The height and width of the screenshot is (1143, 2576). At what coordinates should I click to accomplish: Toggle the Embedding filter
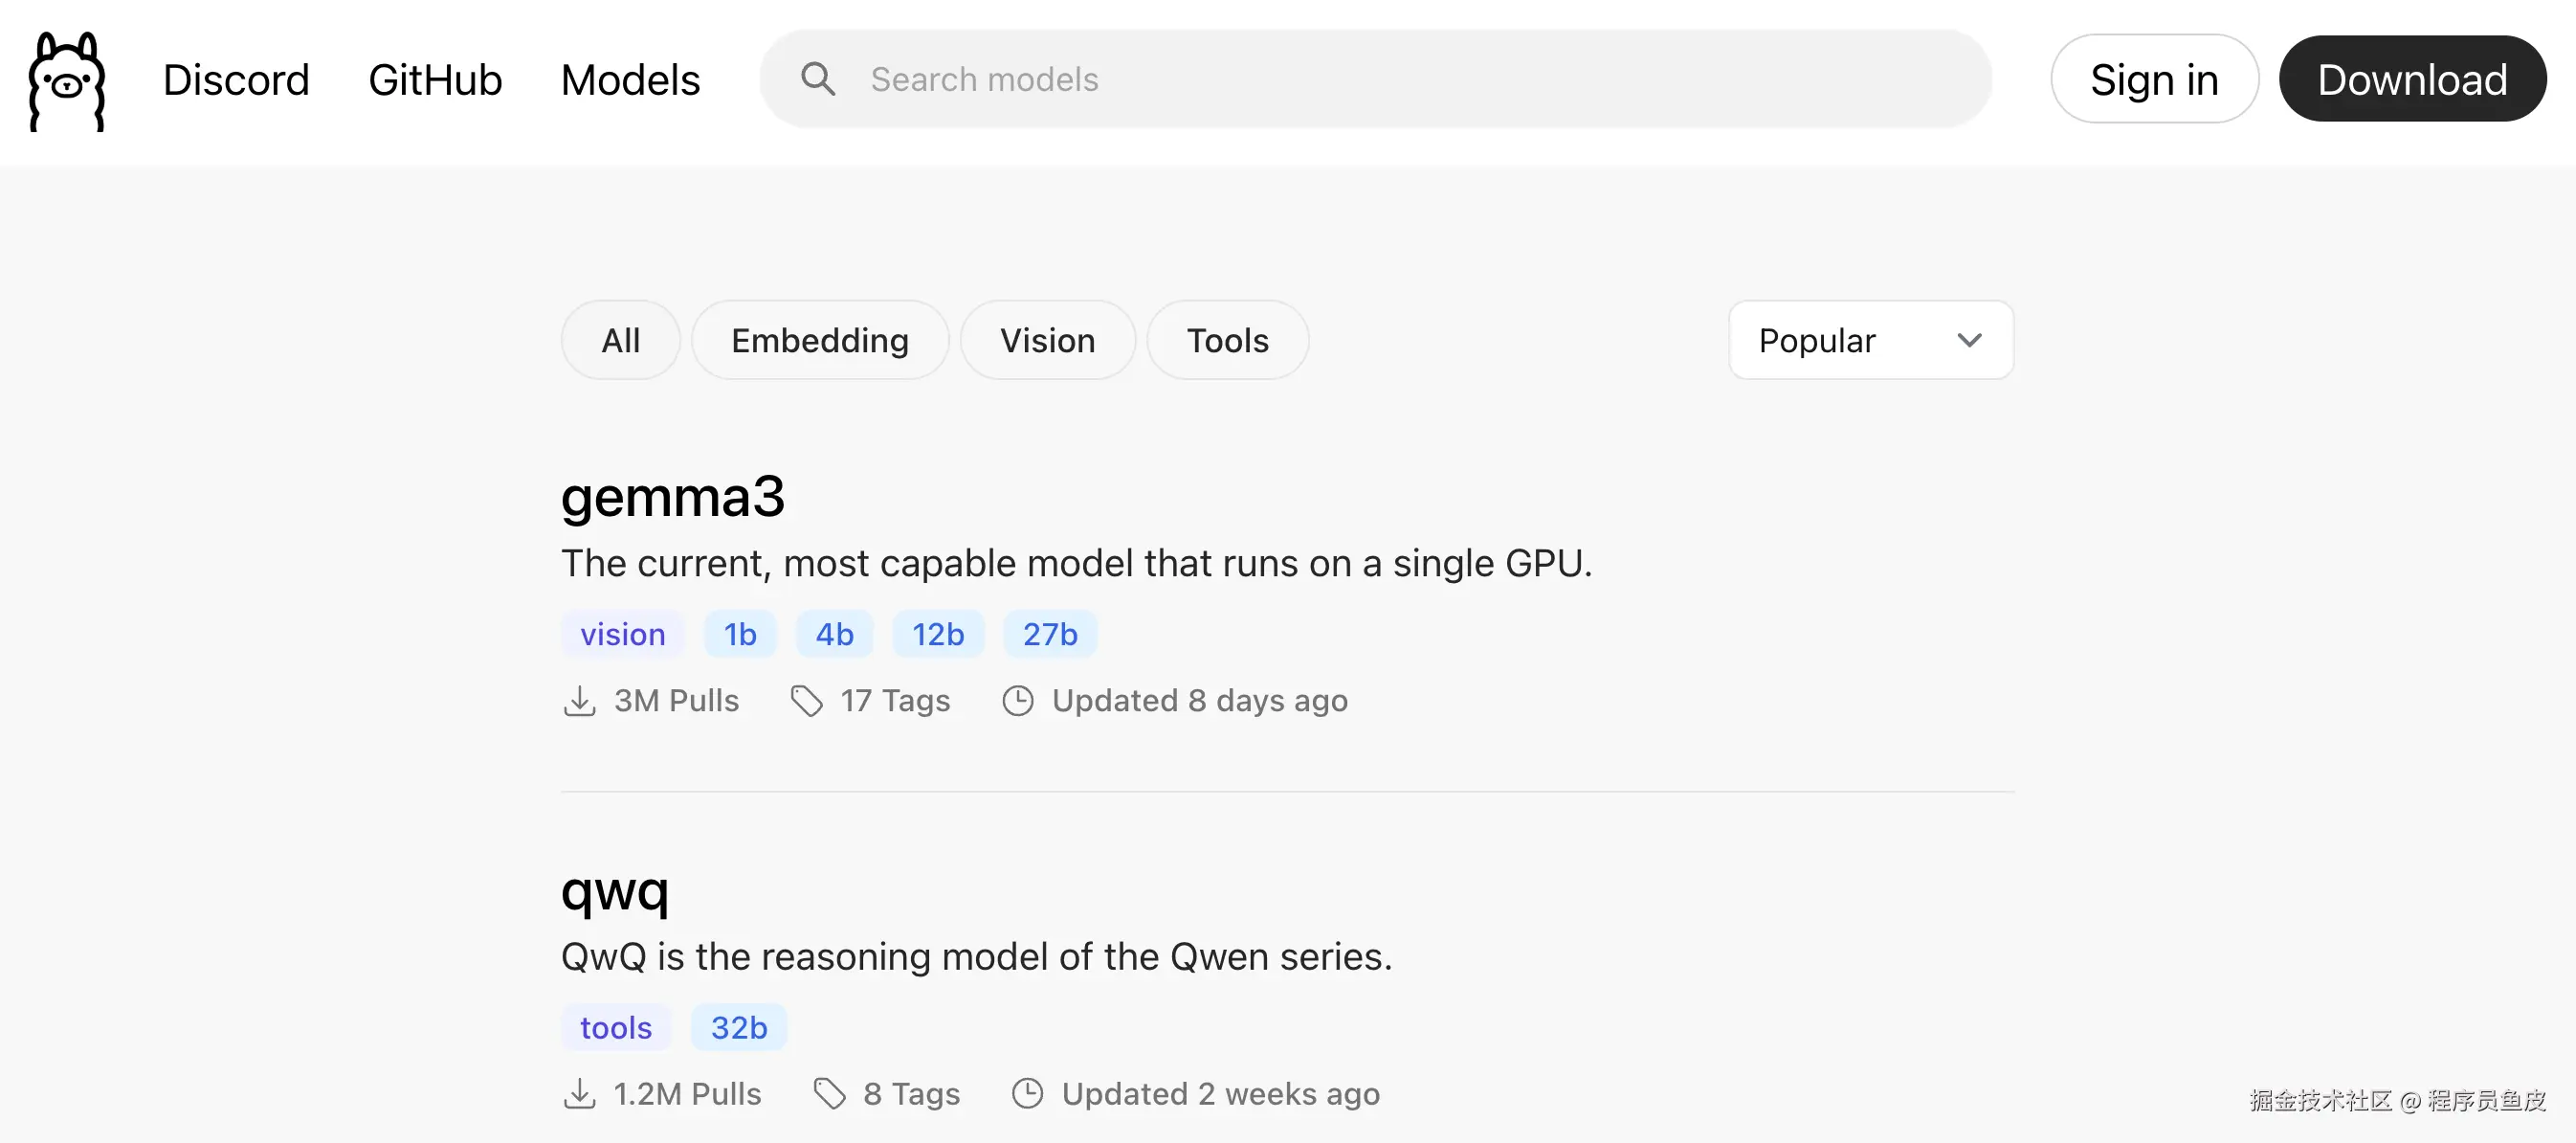[819, 340]
